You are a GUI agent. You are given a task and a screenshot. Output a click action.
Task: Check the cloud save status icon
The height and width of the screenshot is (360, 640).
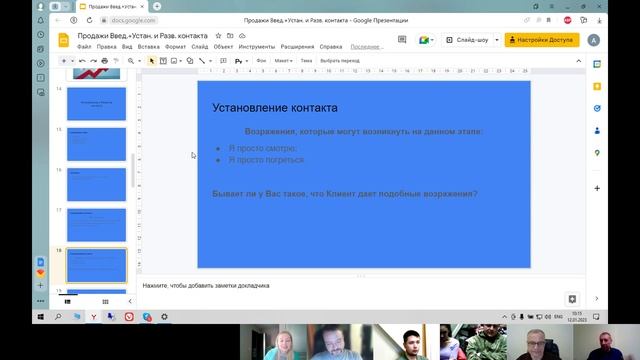click(242, 36)
